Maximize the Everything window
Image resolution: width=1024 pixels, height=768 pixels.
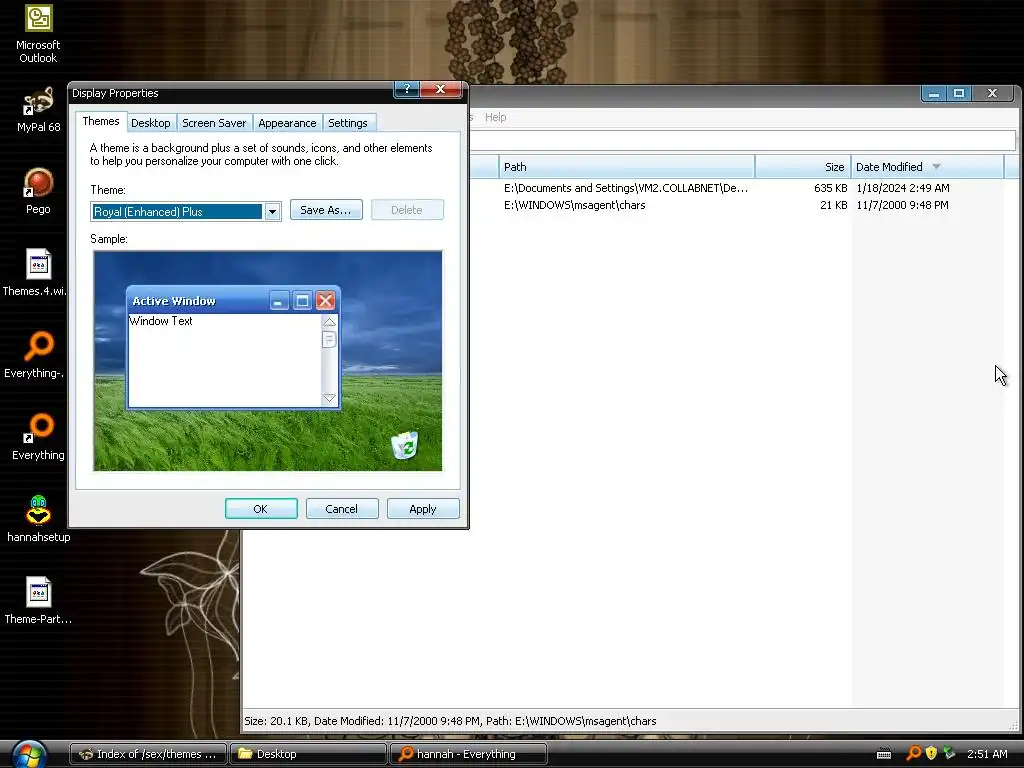click(x=959, y=93)
